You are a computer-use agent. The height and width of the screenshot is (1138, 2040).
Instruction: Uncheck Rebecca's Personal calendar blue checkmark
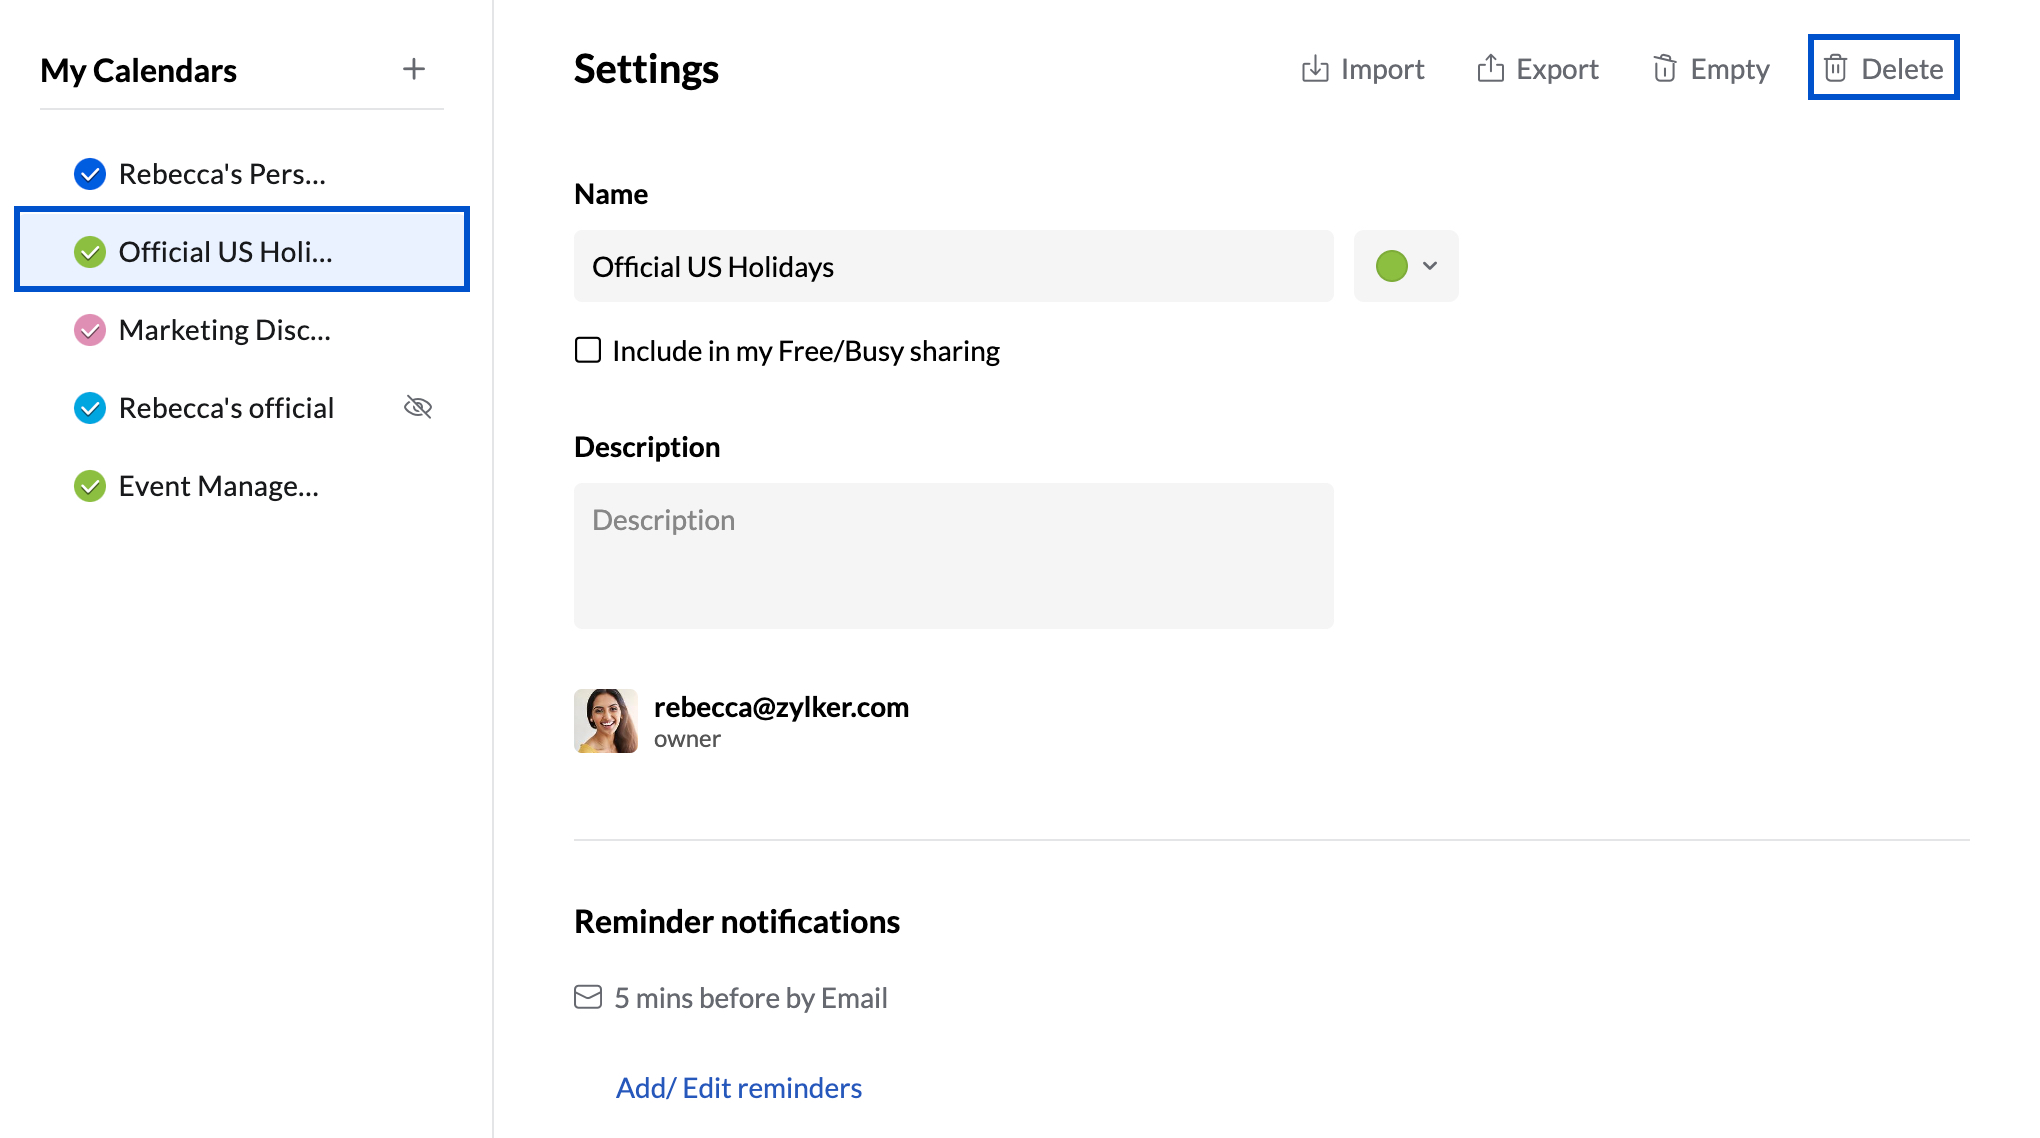(90, 174)
